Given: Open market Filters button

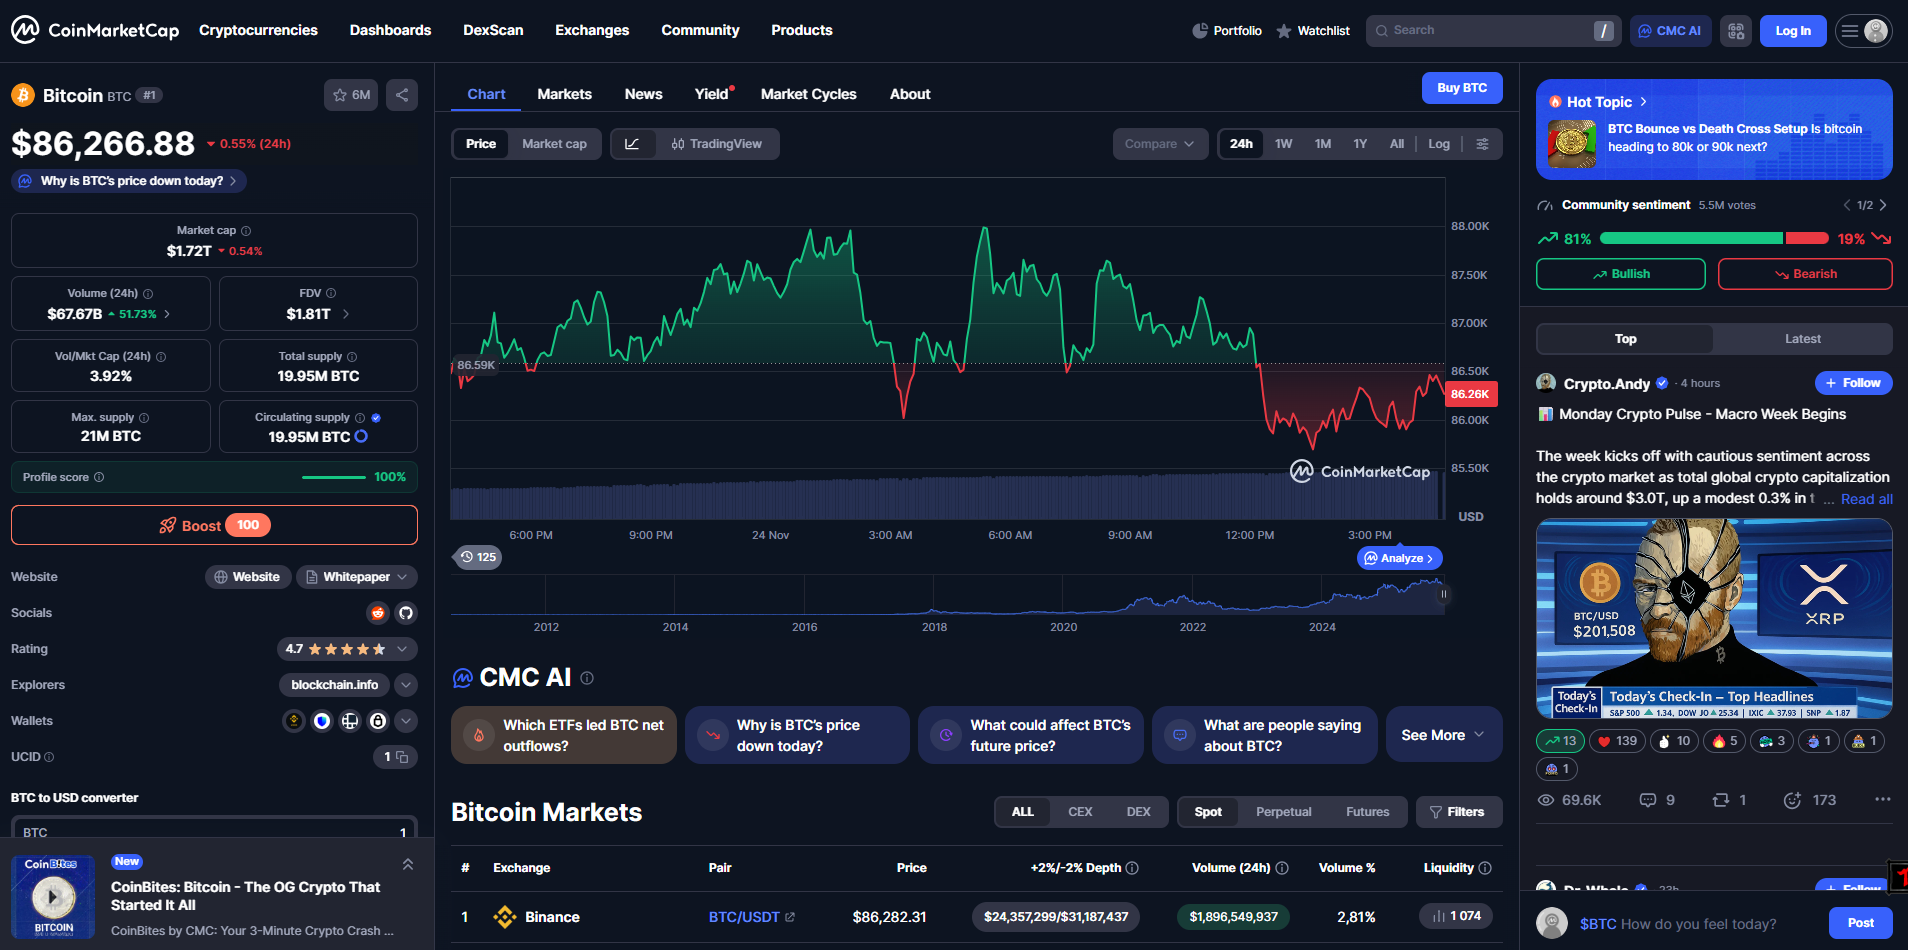Looking at the screenshot, I should [x=1457, y=812].
